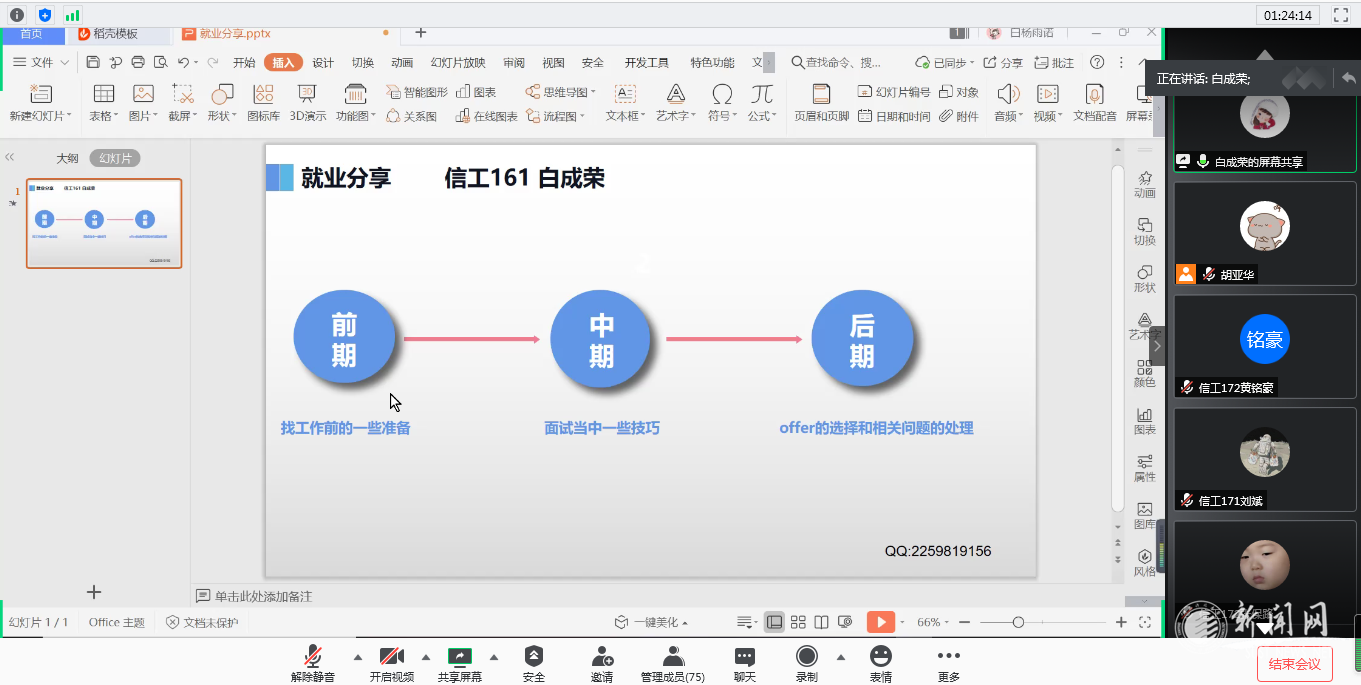Switch to the 设计 ribbon tab

(323, 63)
